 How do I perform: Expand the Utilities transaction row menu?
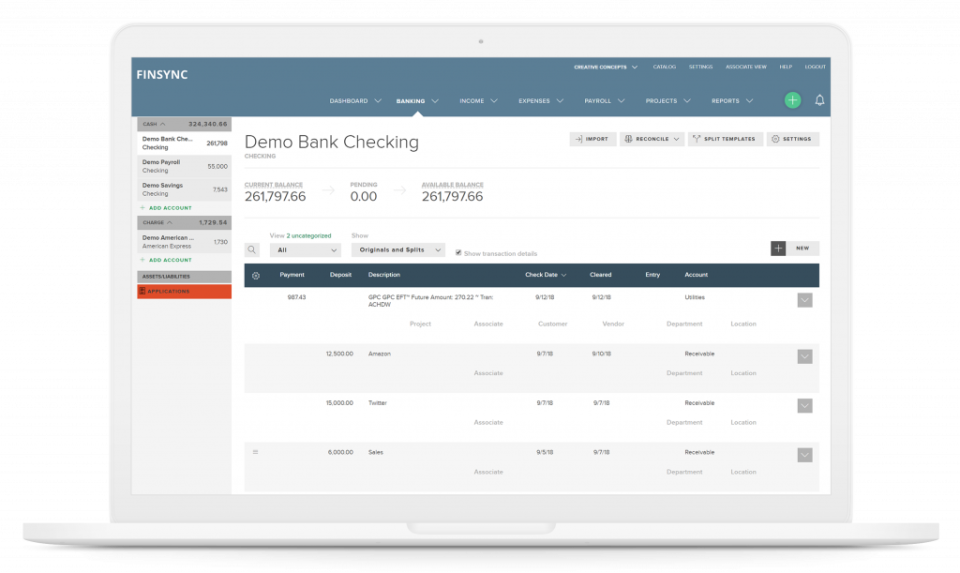point(804,300)
